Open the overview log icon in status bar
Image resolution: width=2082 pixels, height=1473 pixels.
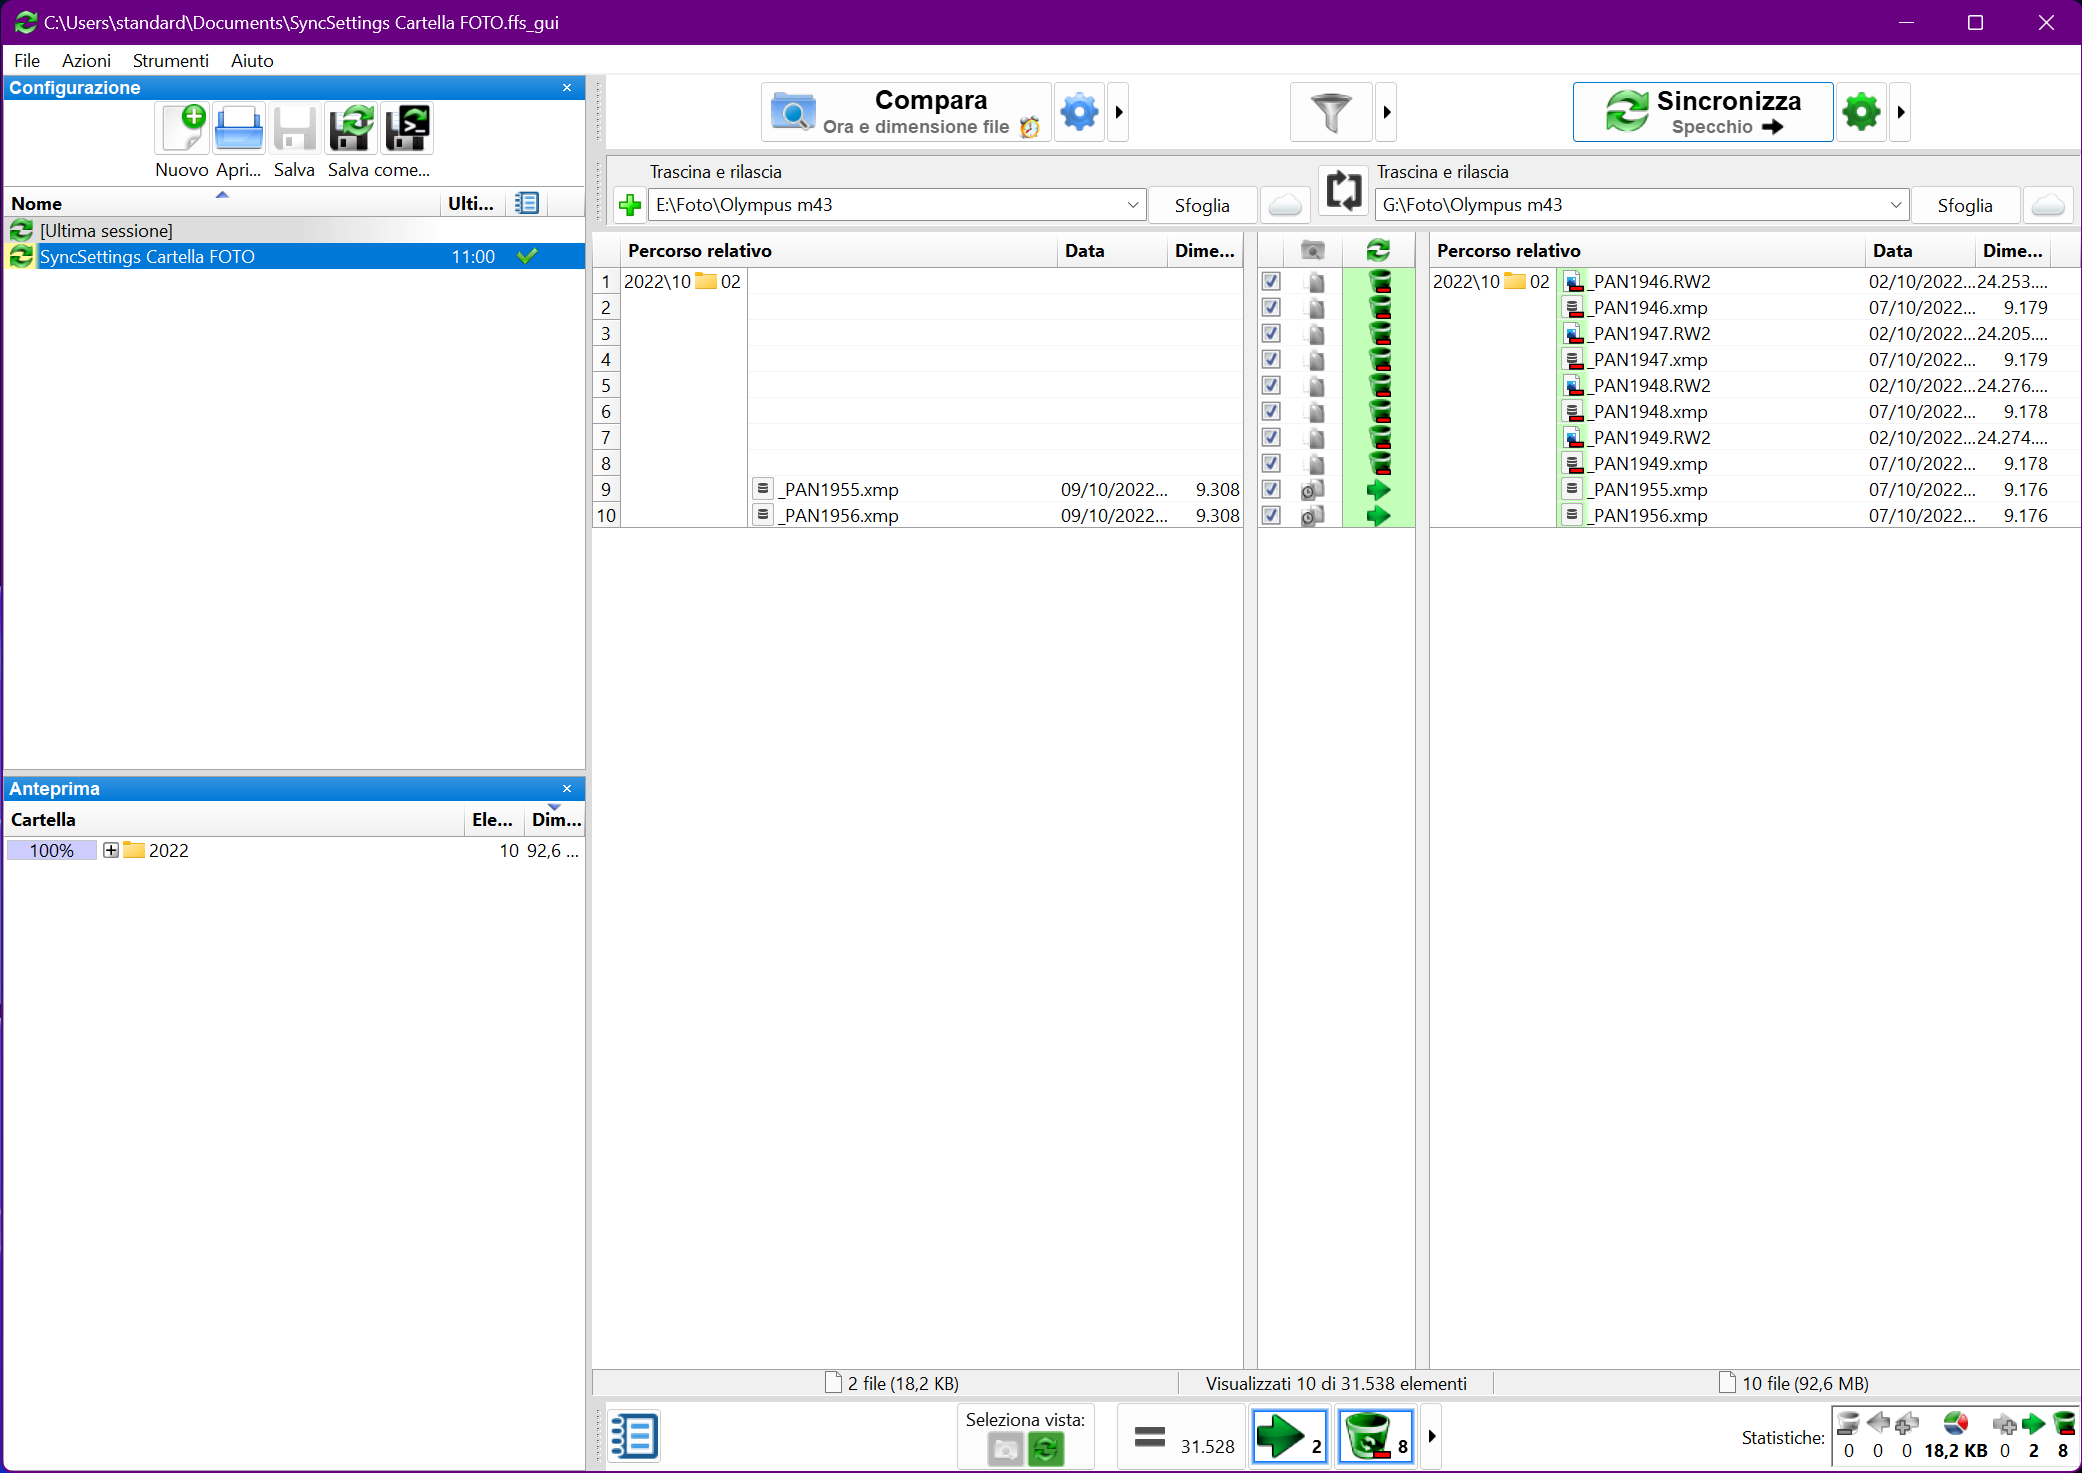point(634,1436)
